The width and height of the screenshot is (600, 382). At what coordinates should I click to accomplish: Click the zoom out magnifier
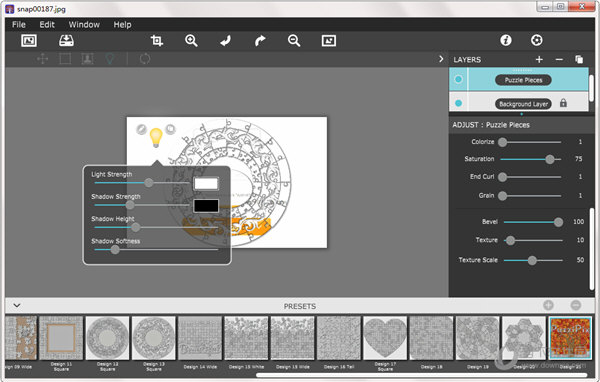pyautogui.click(x=294, y=41)
